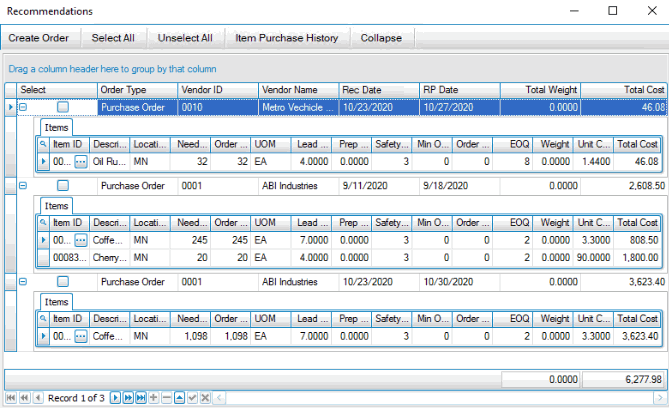Click search icon in Metro Vechicle items grid
This screenshot has height=408, width=669.
coord(43,144)
